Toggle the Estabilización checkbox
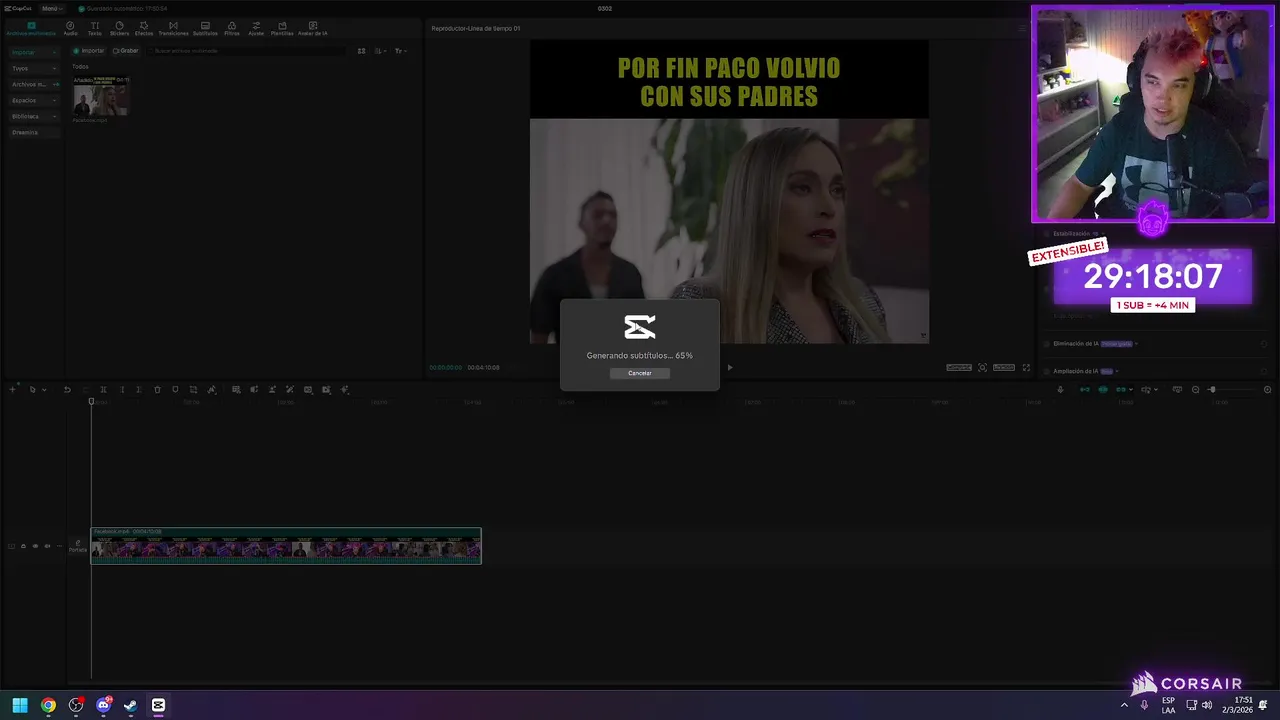 (x=1046, y=234)
